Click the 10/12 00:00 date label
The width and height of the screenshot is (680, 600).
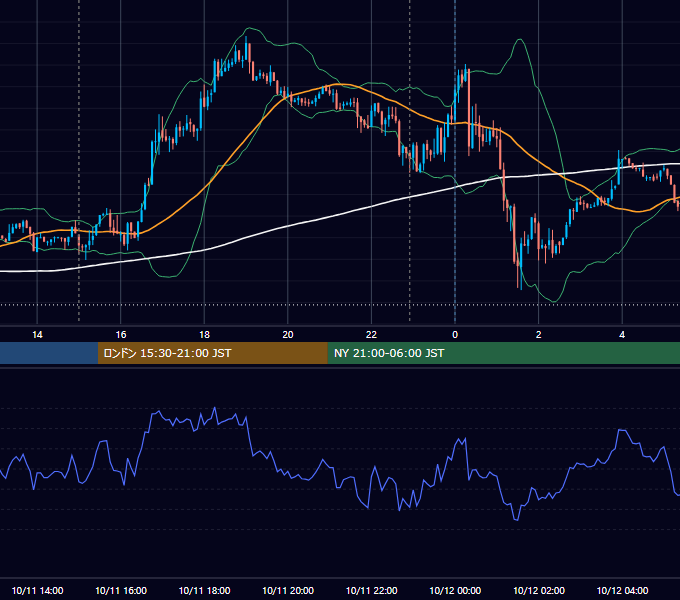coord(455,590)
